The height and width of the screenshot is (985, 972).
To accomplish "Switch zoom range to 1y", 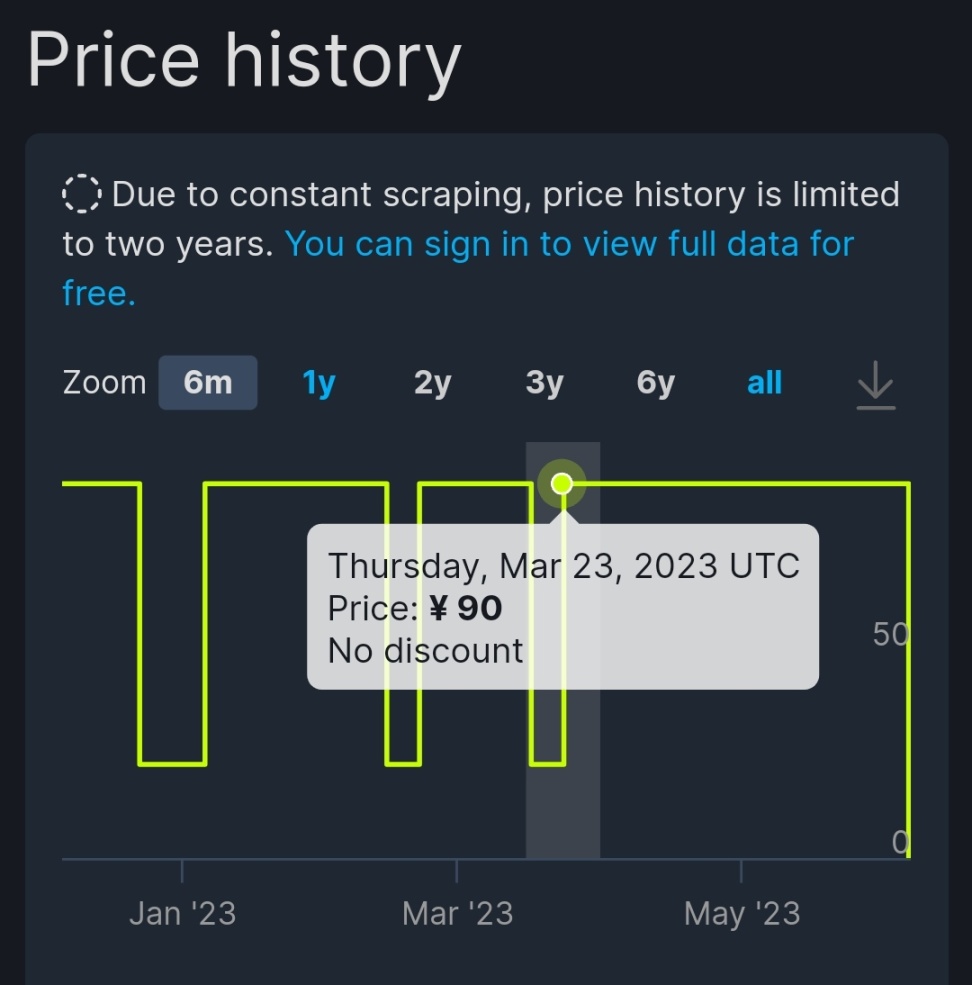I will [x=319, y=383].
